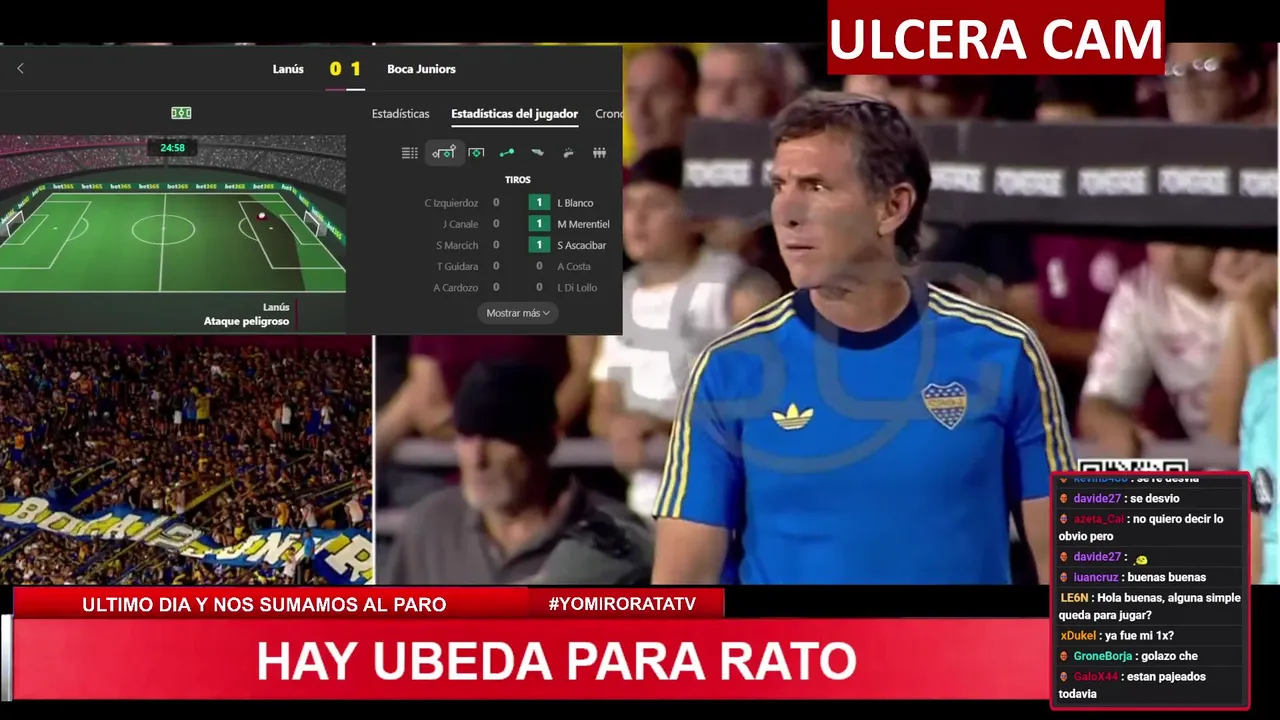Image resolution: width=1280 pixels, height=720 pixels.
Task: Select Boca Juniors team name in the scoreboard
Action: pos(421,69)
